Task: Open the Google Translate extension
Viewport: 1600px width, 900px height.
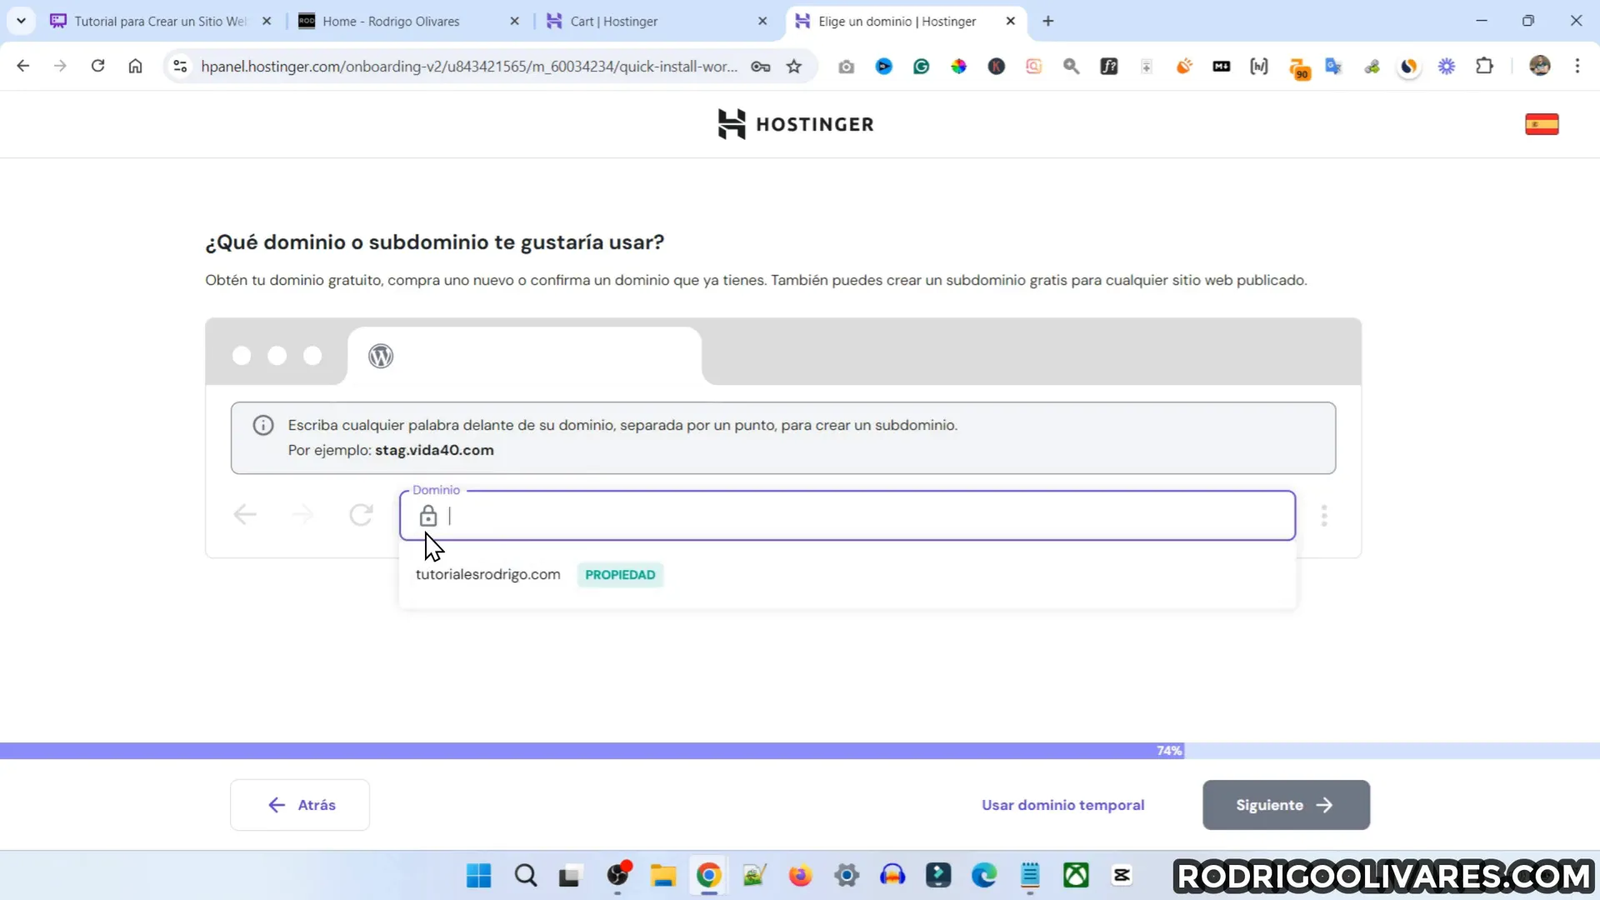Action: 1332,66
